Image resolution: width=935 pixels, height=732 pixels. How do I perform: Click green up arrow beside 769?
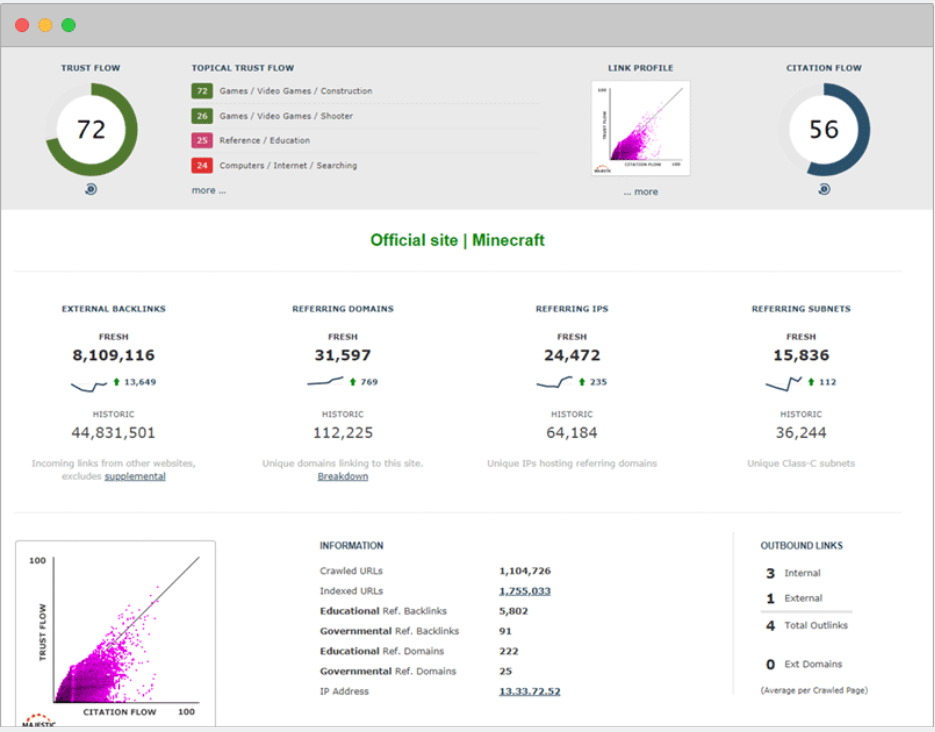[x=352, y=382]
